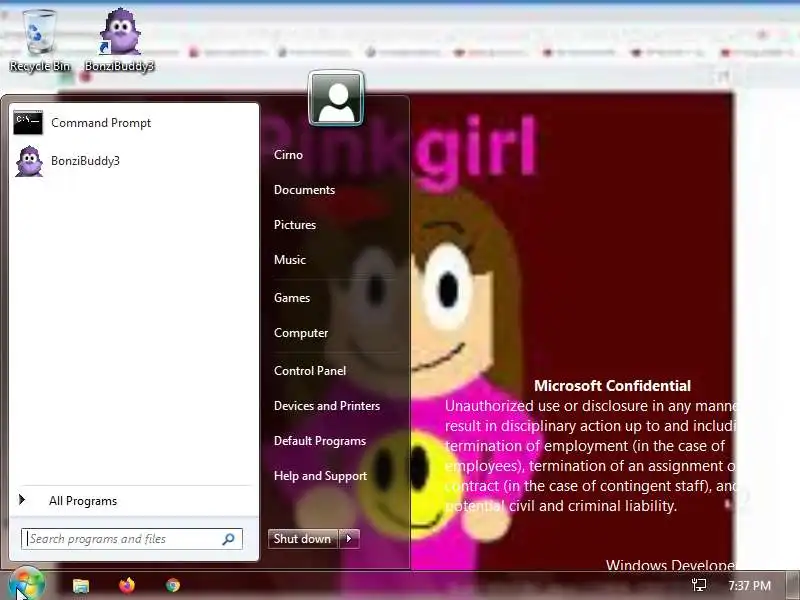Open Default Programs
The image size is (800, 600).
[x=320, y=441]
